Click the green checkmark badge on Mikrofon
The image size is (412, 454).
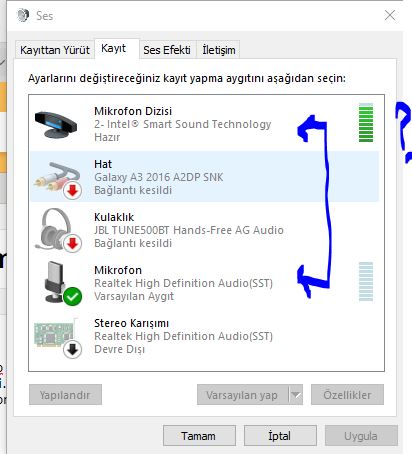[72, 296]
